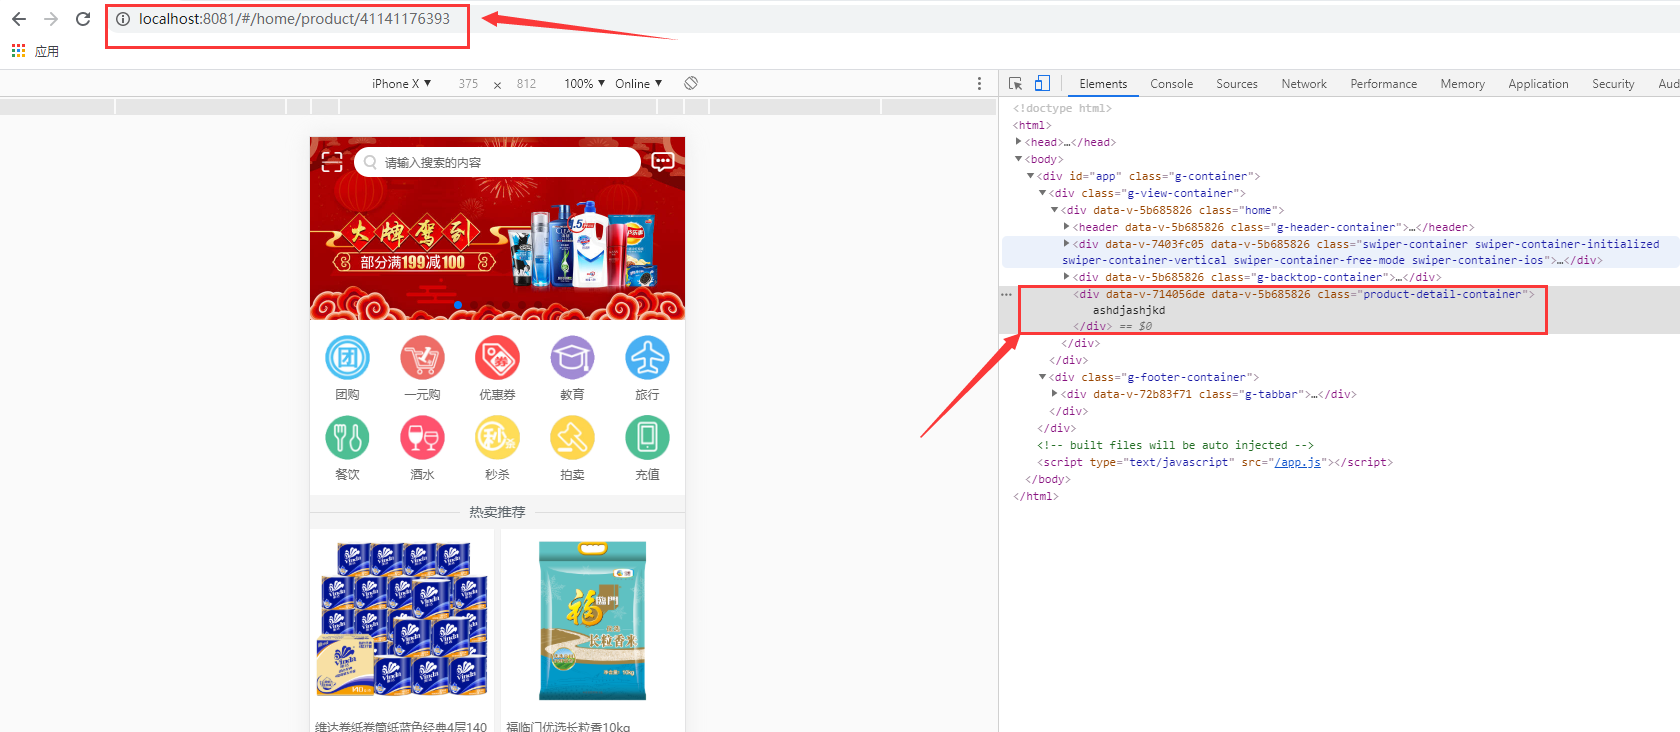This screenshot has width=1680, height=732.
Task: Click the 812 height field
Action: coord(526,84)
